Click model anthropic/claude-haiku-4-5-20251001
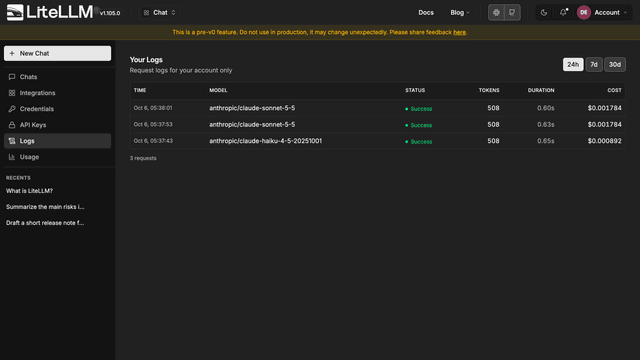This screenshot has width=640, height=360. pos(265,141)
